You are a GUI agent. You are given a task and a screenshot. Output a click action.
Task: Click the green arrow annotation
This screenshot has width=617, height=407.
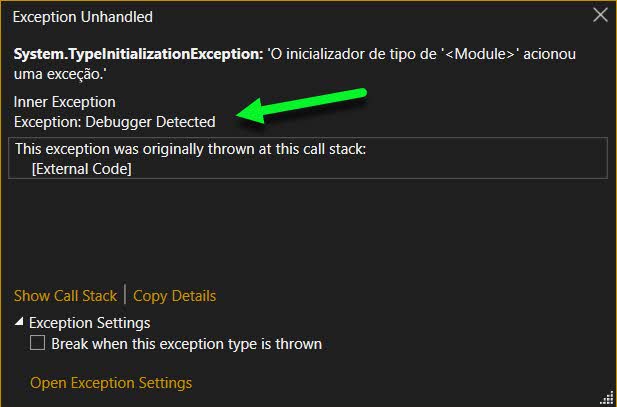click(x=301, y=105)
